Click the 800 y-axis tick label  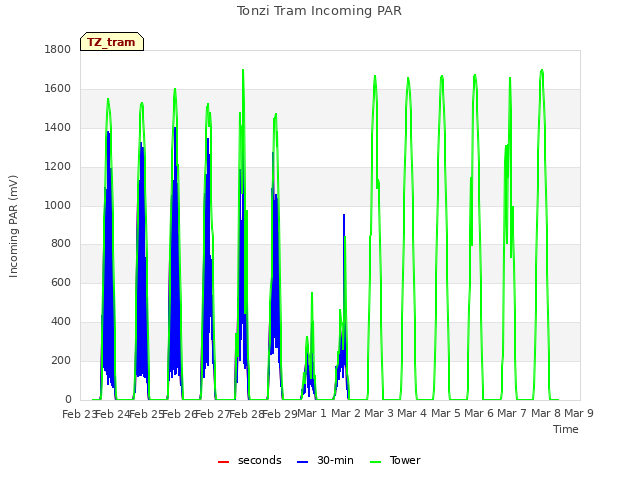(61, 244)
